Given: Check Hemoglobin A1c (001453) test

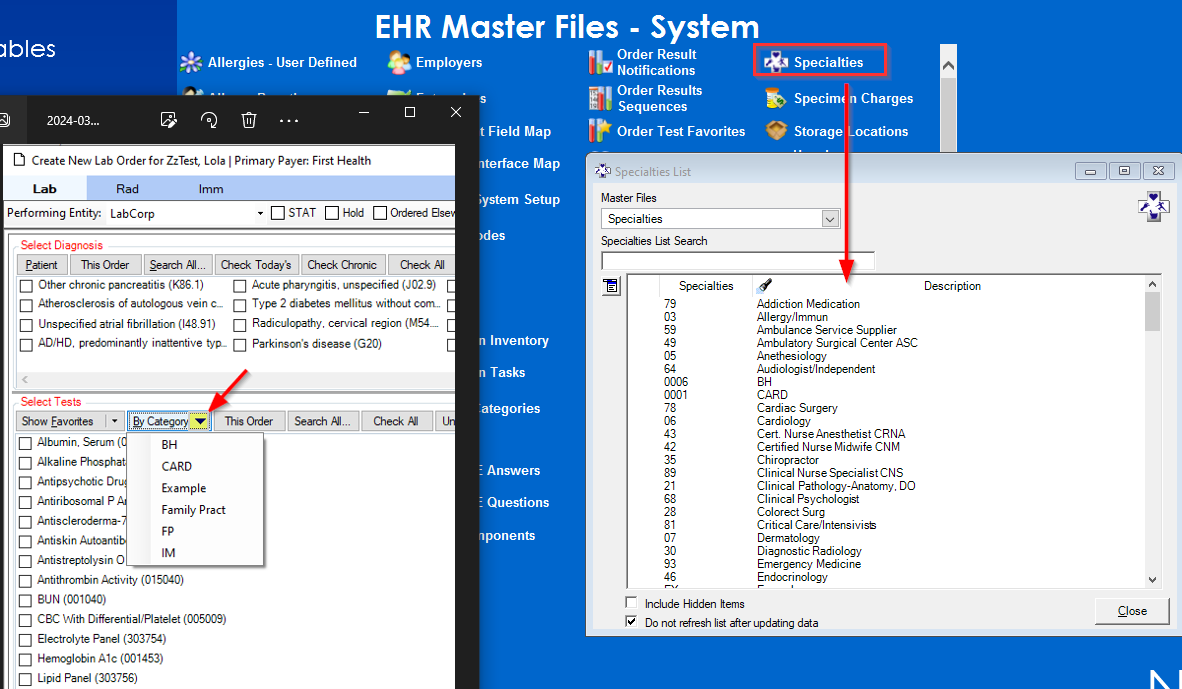Looking at the screenshot, I should tap(25, 659).
